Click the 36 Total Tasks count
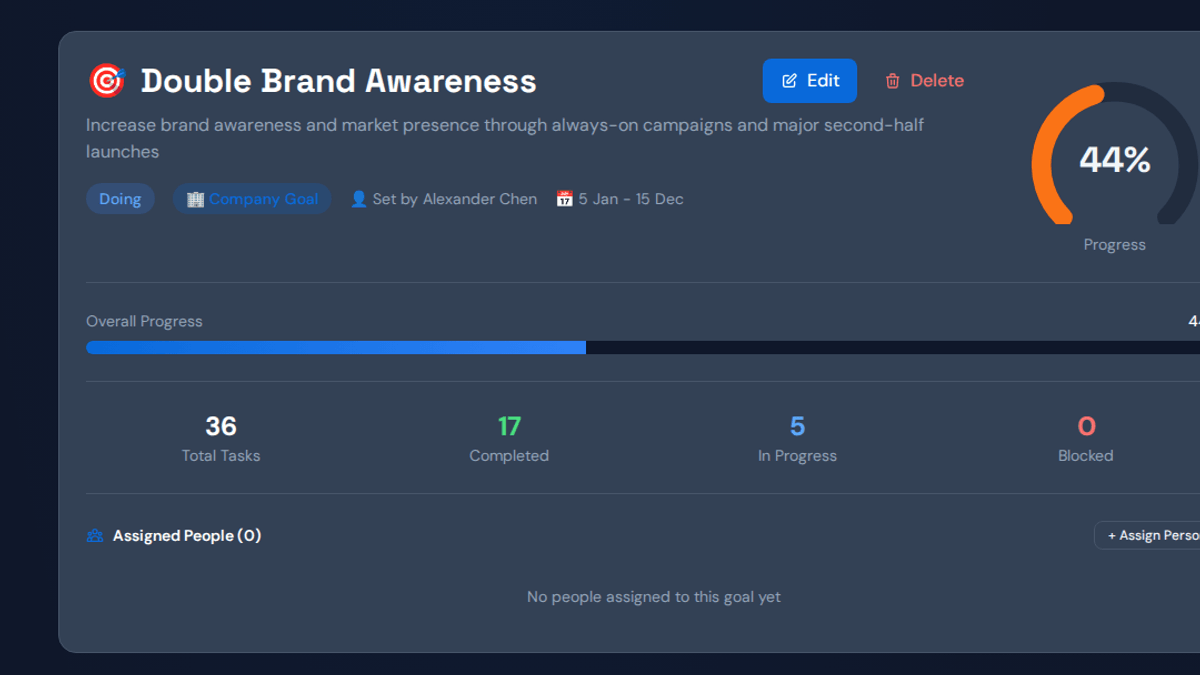1200x675 pixels. pyautogui.click(x=221, y=426)
